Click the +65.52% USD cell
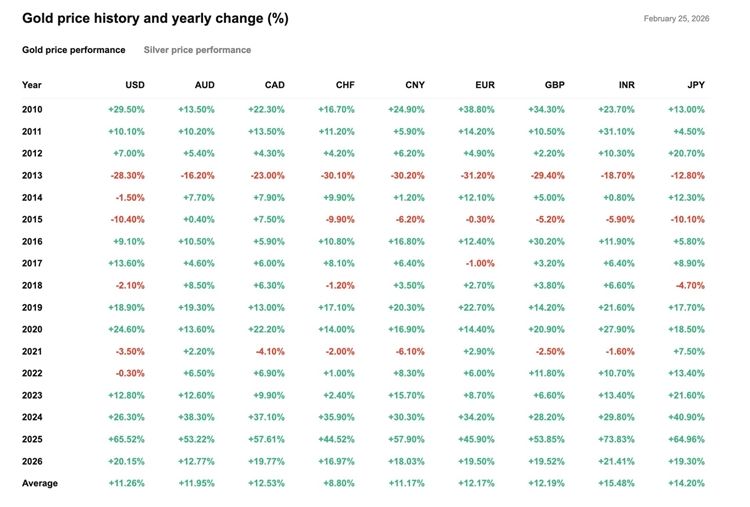 coord(126,439)
